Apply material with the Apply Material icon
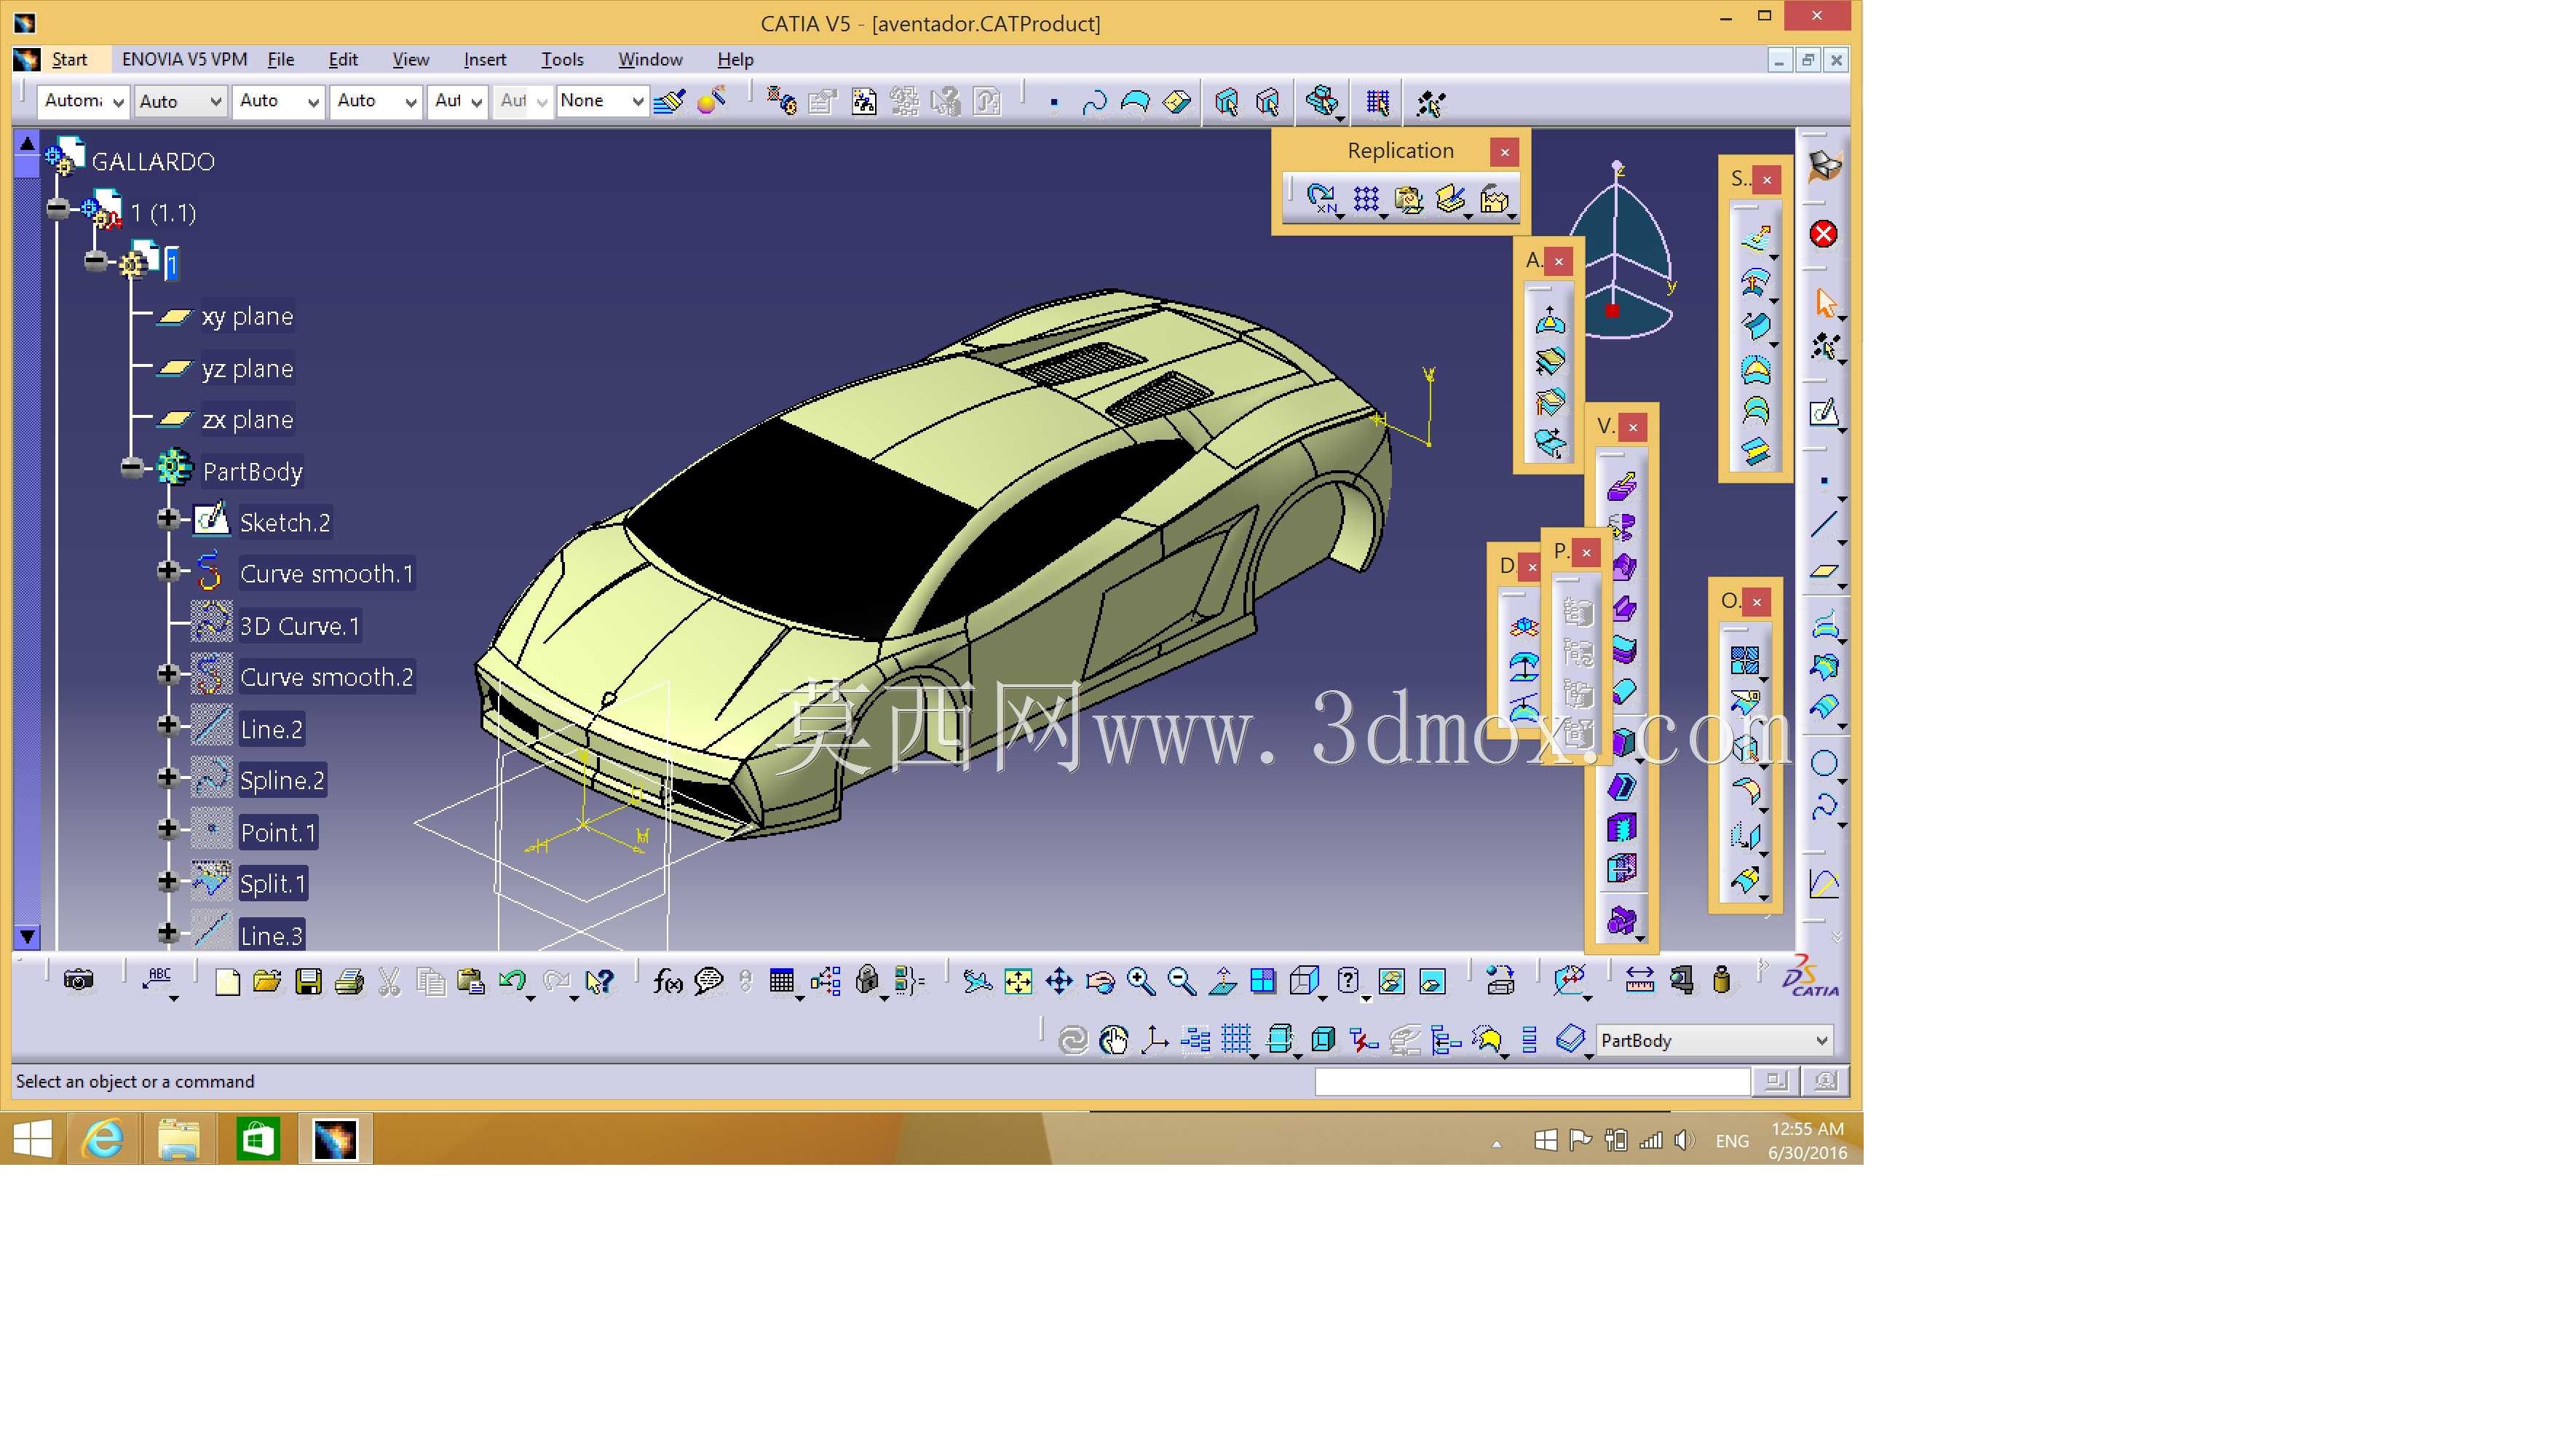This screenshot has width=2564, height=1456. click(x=1499, y=980)
